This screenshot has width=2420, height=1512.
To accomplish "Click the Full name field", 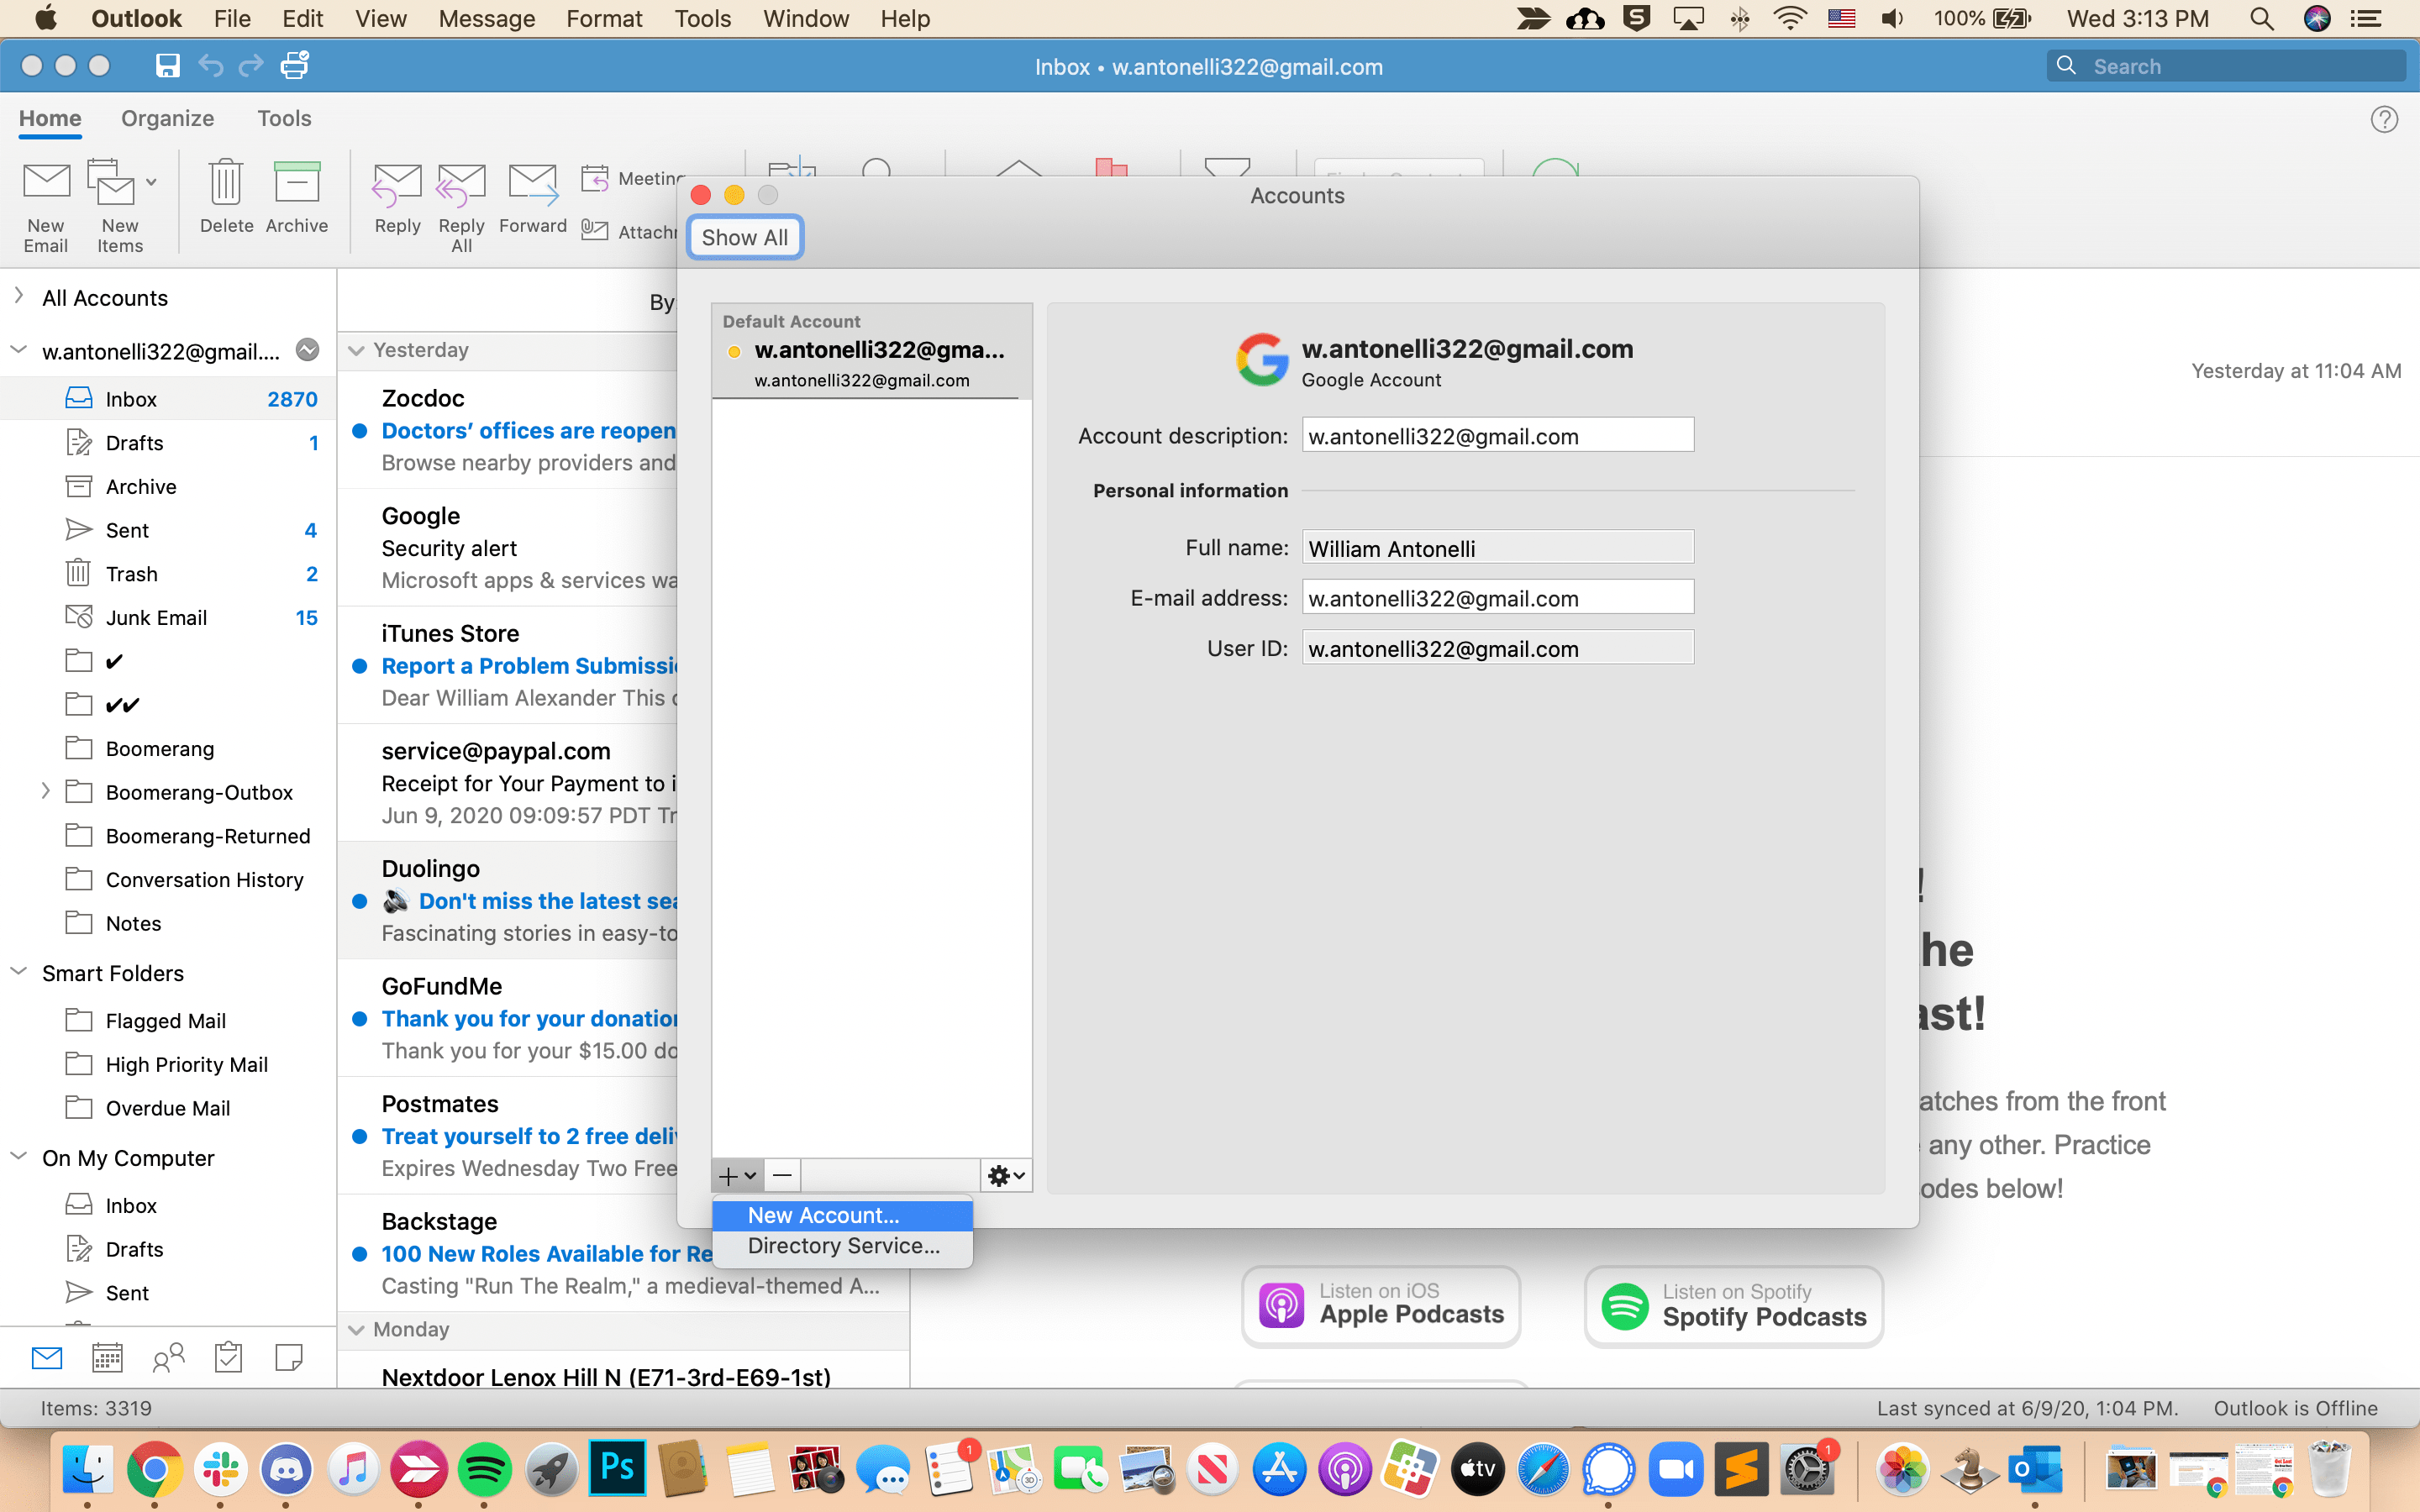I will point(1497,548).
